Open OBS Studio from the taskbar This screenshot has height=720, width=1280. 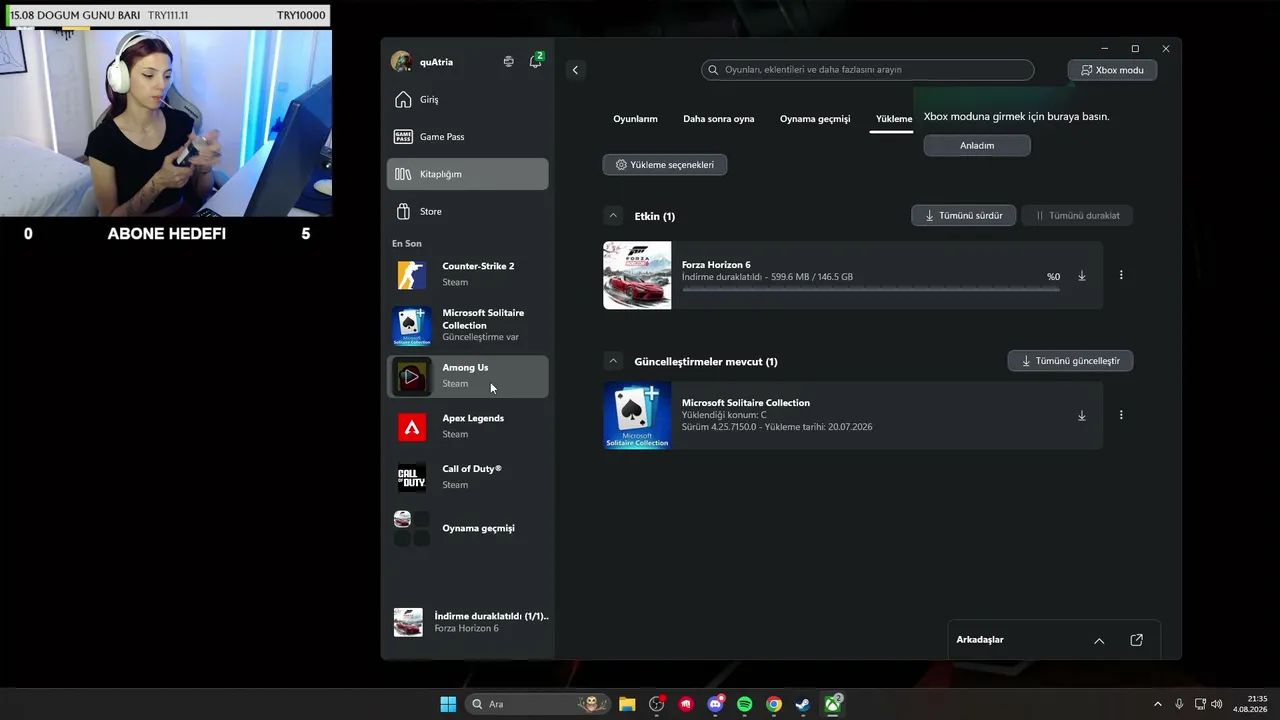point(657,704)
